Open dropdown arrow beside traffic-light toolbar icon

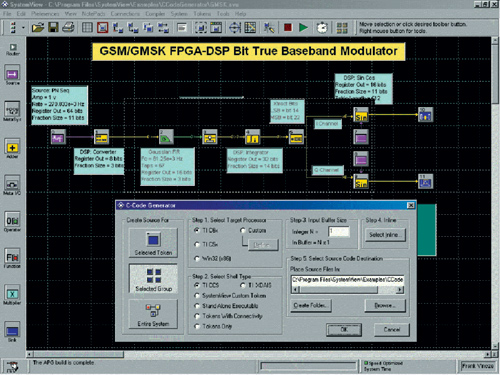click(x=23, y=27)
